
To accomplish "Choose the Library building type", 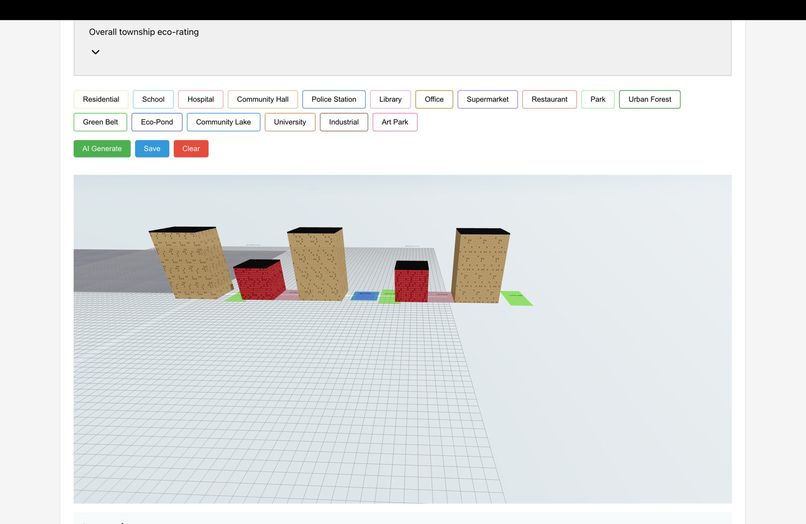I will coord(390,99).
